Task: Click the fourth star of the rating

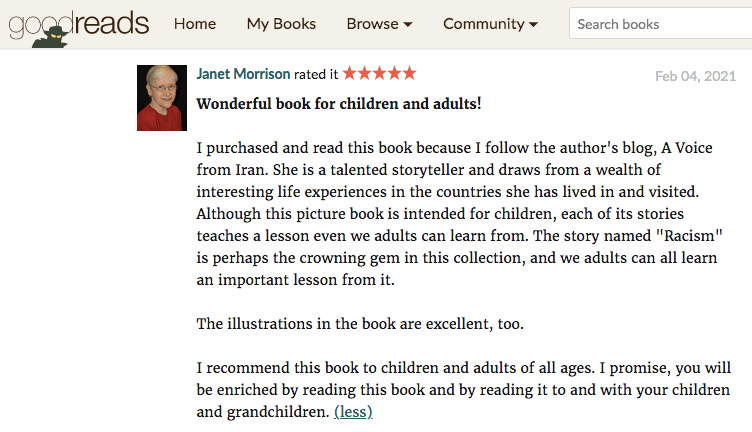Action: pyautogui.click(x=395, y=73)
